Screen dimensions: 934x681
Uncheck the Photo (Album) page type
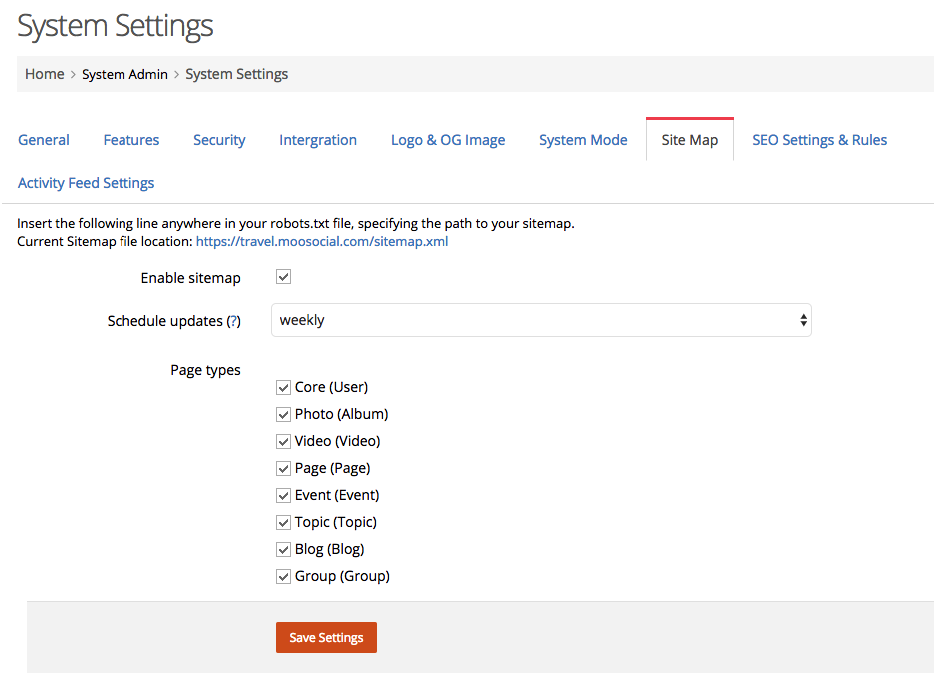[284, 415]
